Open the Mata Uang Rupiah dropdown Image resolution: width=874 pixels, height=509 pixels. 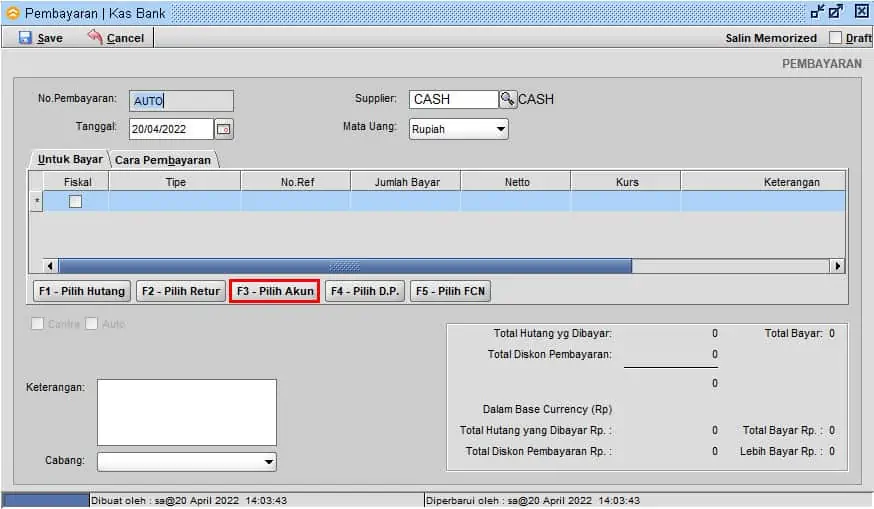pos(458,129)
